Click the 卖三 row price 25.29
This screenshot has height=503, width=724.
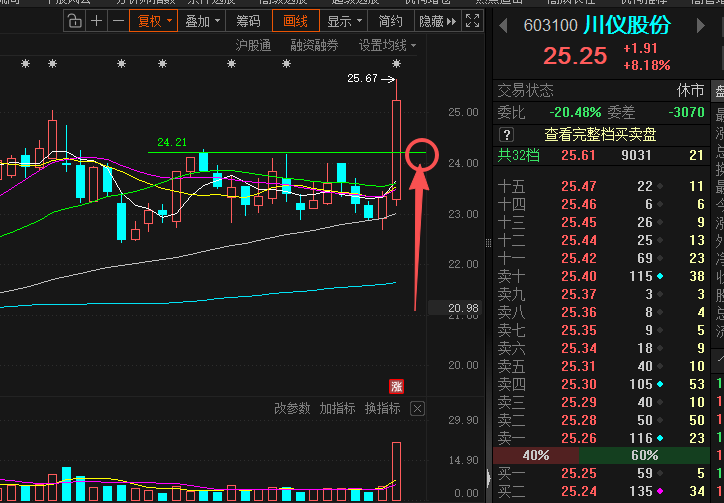point(579,402)
